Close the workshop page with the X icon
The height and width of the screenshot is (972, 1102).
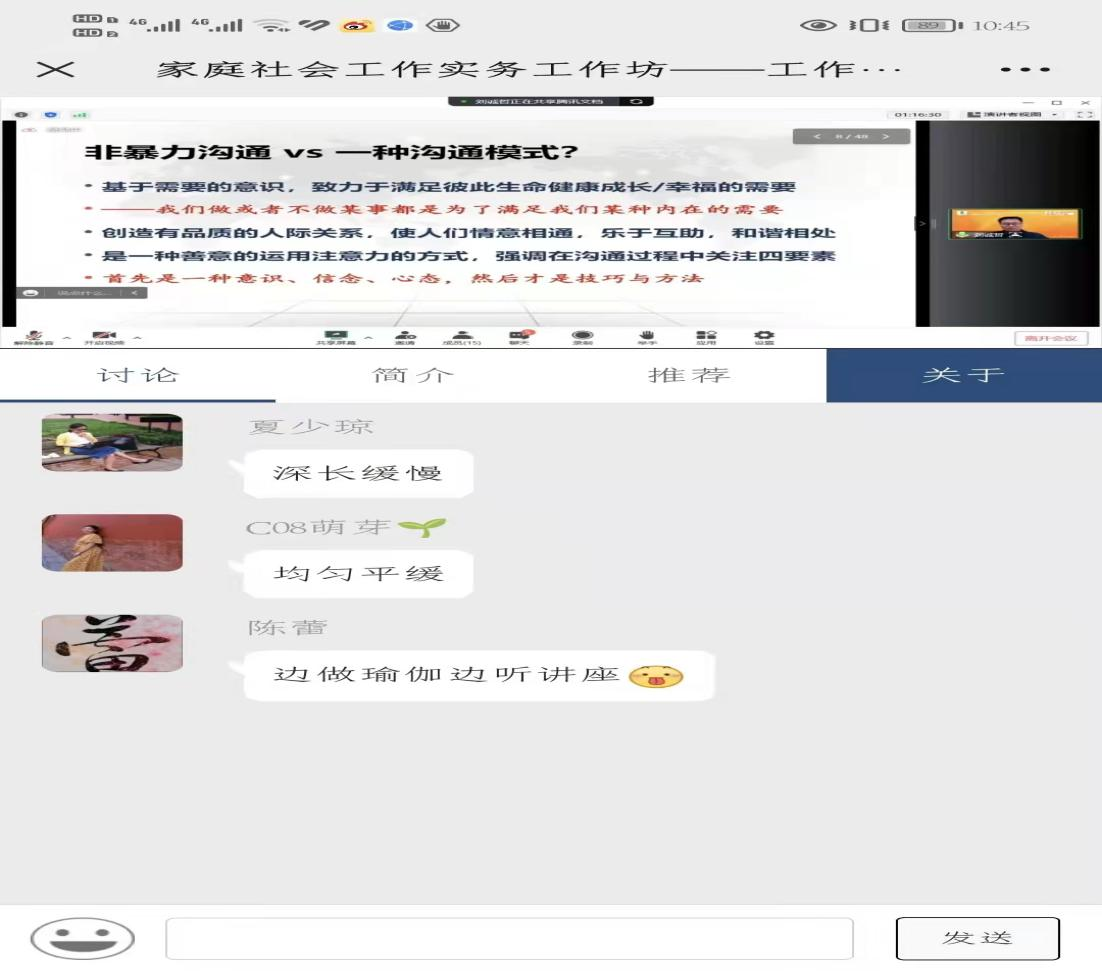tap(56, 70)
